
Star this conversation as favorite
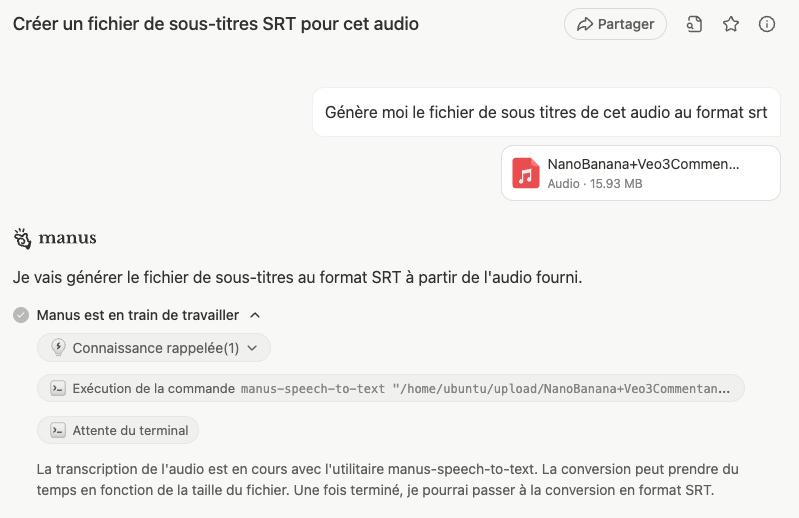click(731, 24)
